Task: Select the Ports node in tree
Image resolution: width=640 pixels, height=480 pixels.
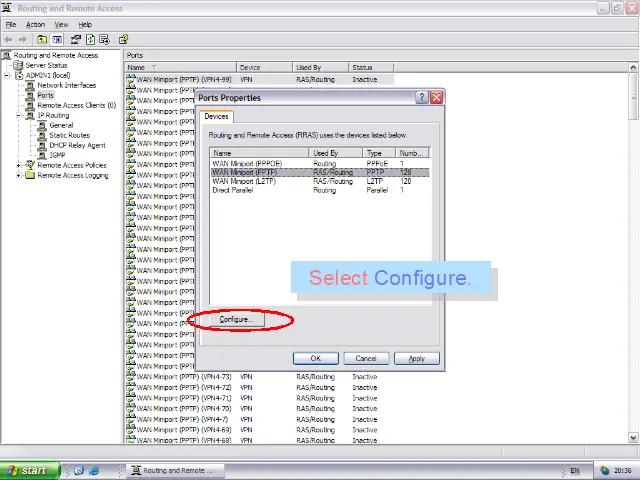Action: click(x=45, y=95)
